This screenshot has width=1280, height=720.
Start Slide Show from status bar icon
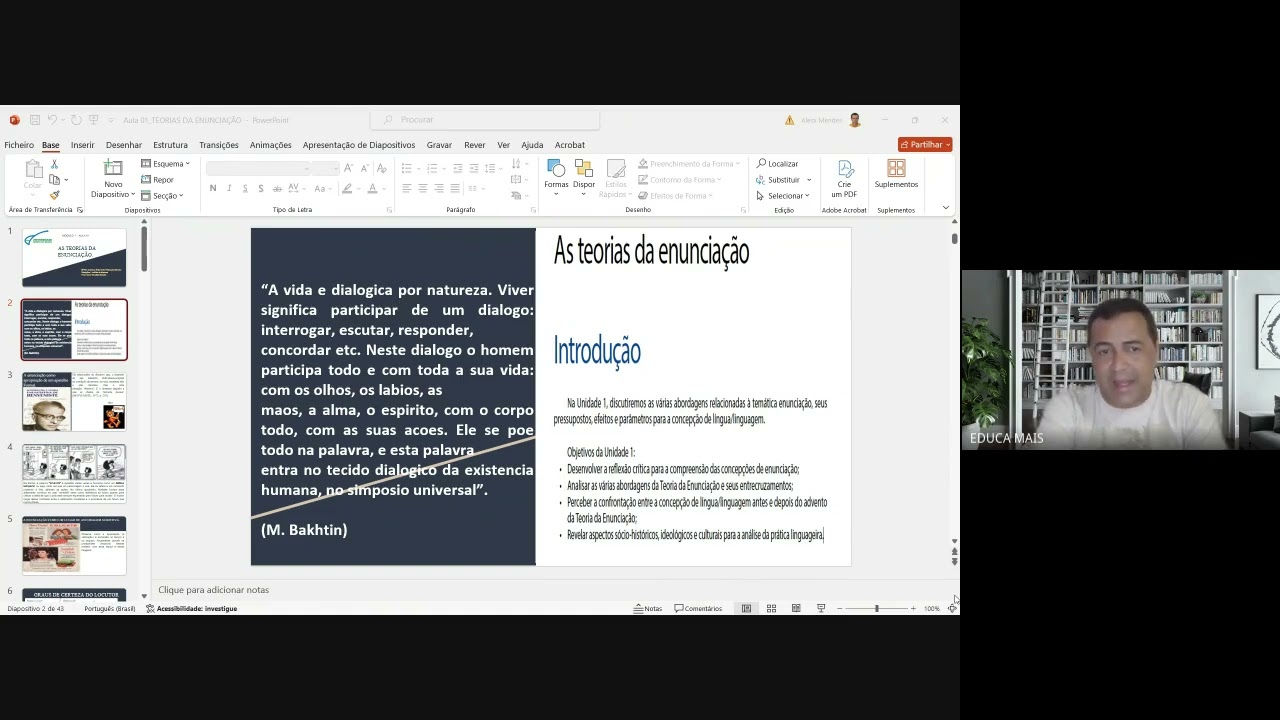coord(821,608)
